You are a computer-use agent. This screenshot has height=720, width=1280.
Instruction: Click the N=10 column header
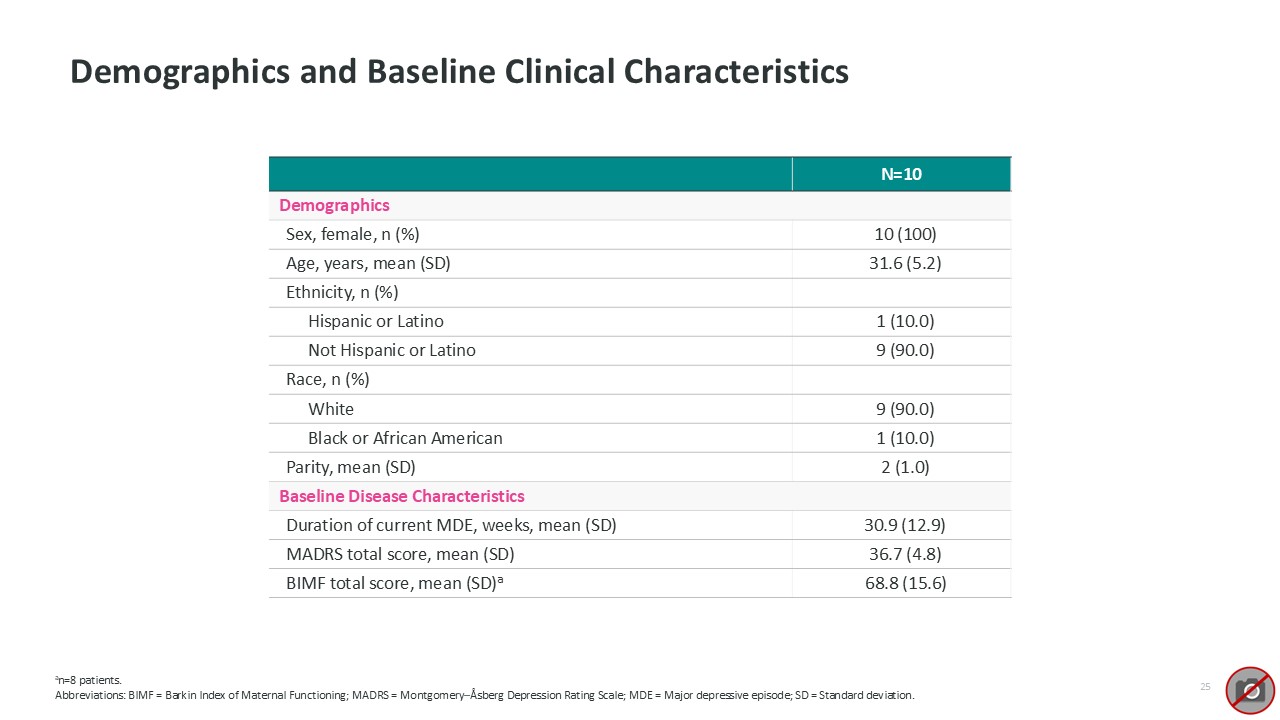click(x=901, y=174)
